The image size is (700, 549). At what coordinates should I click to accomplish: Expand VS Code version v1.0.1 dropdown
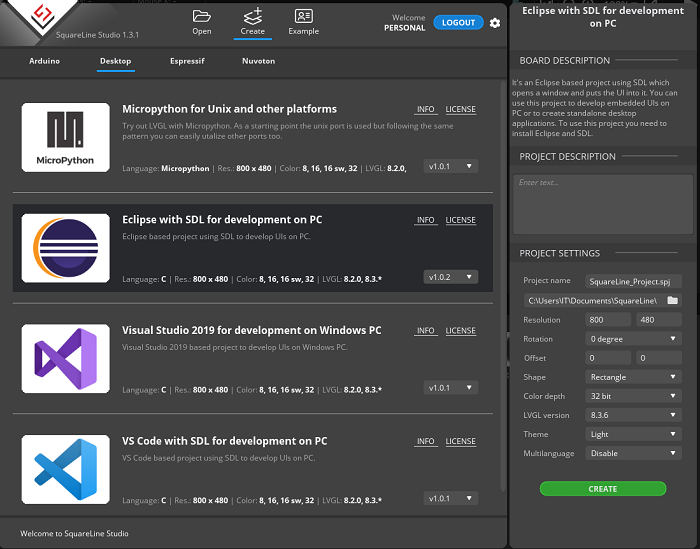tap(450, 499)
